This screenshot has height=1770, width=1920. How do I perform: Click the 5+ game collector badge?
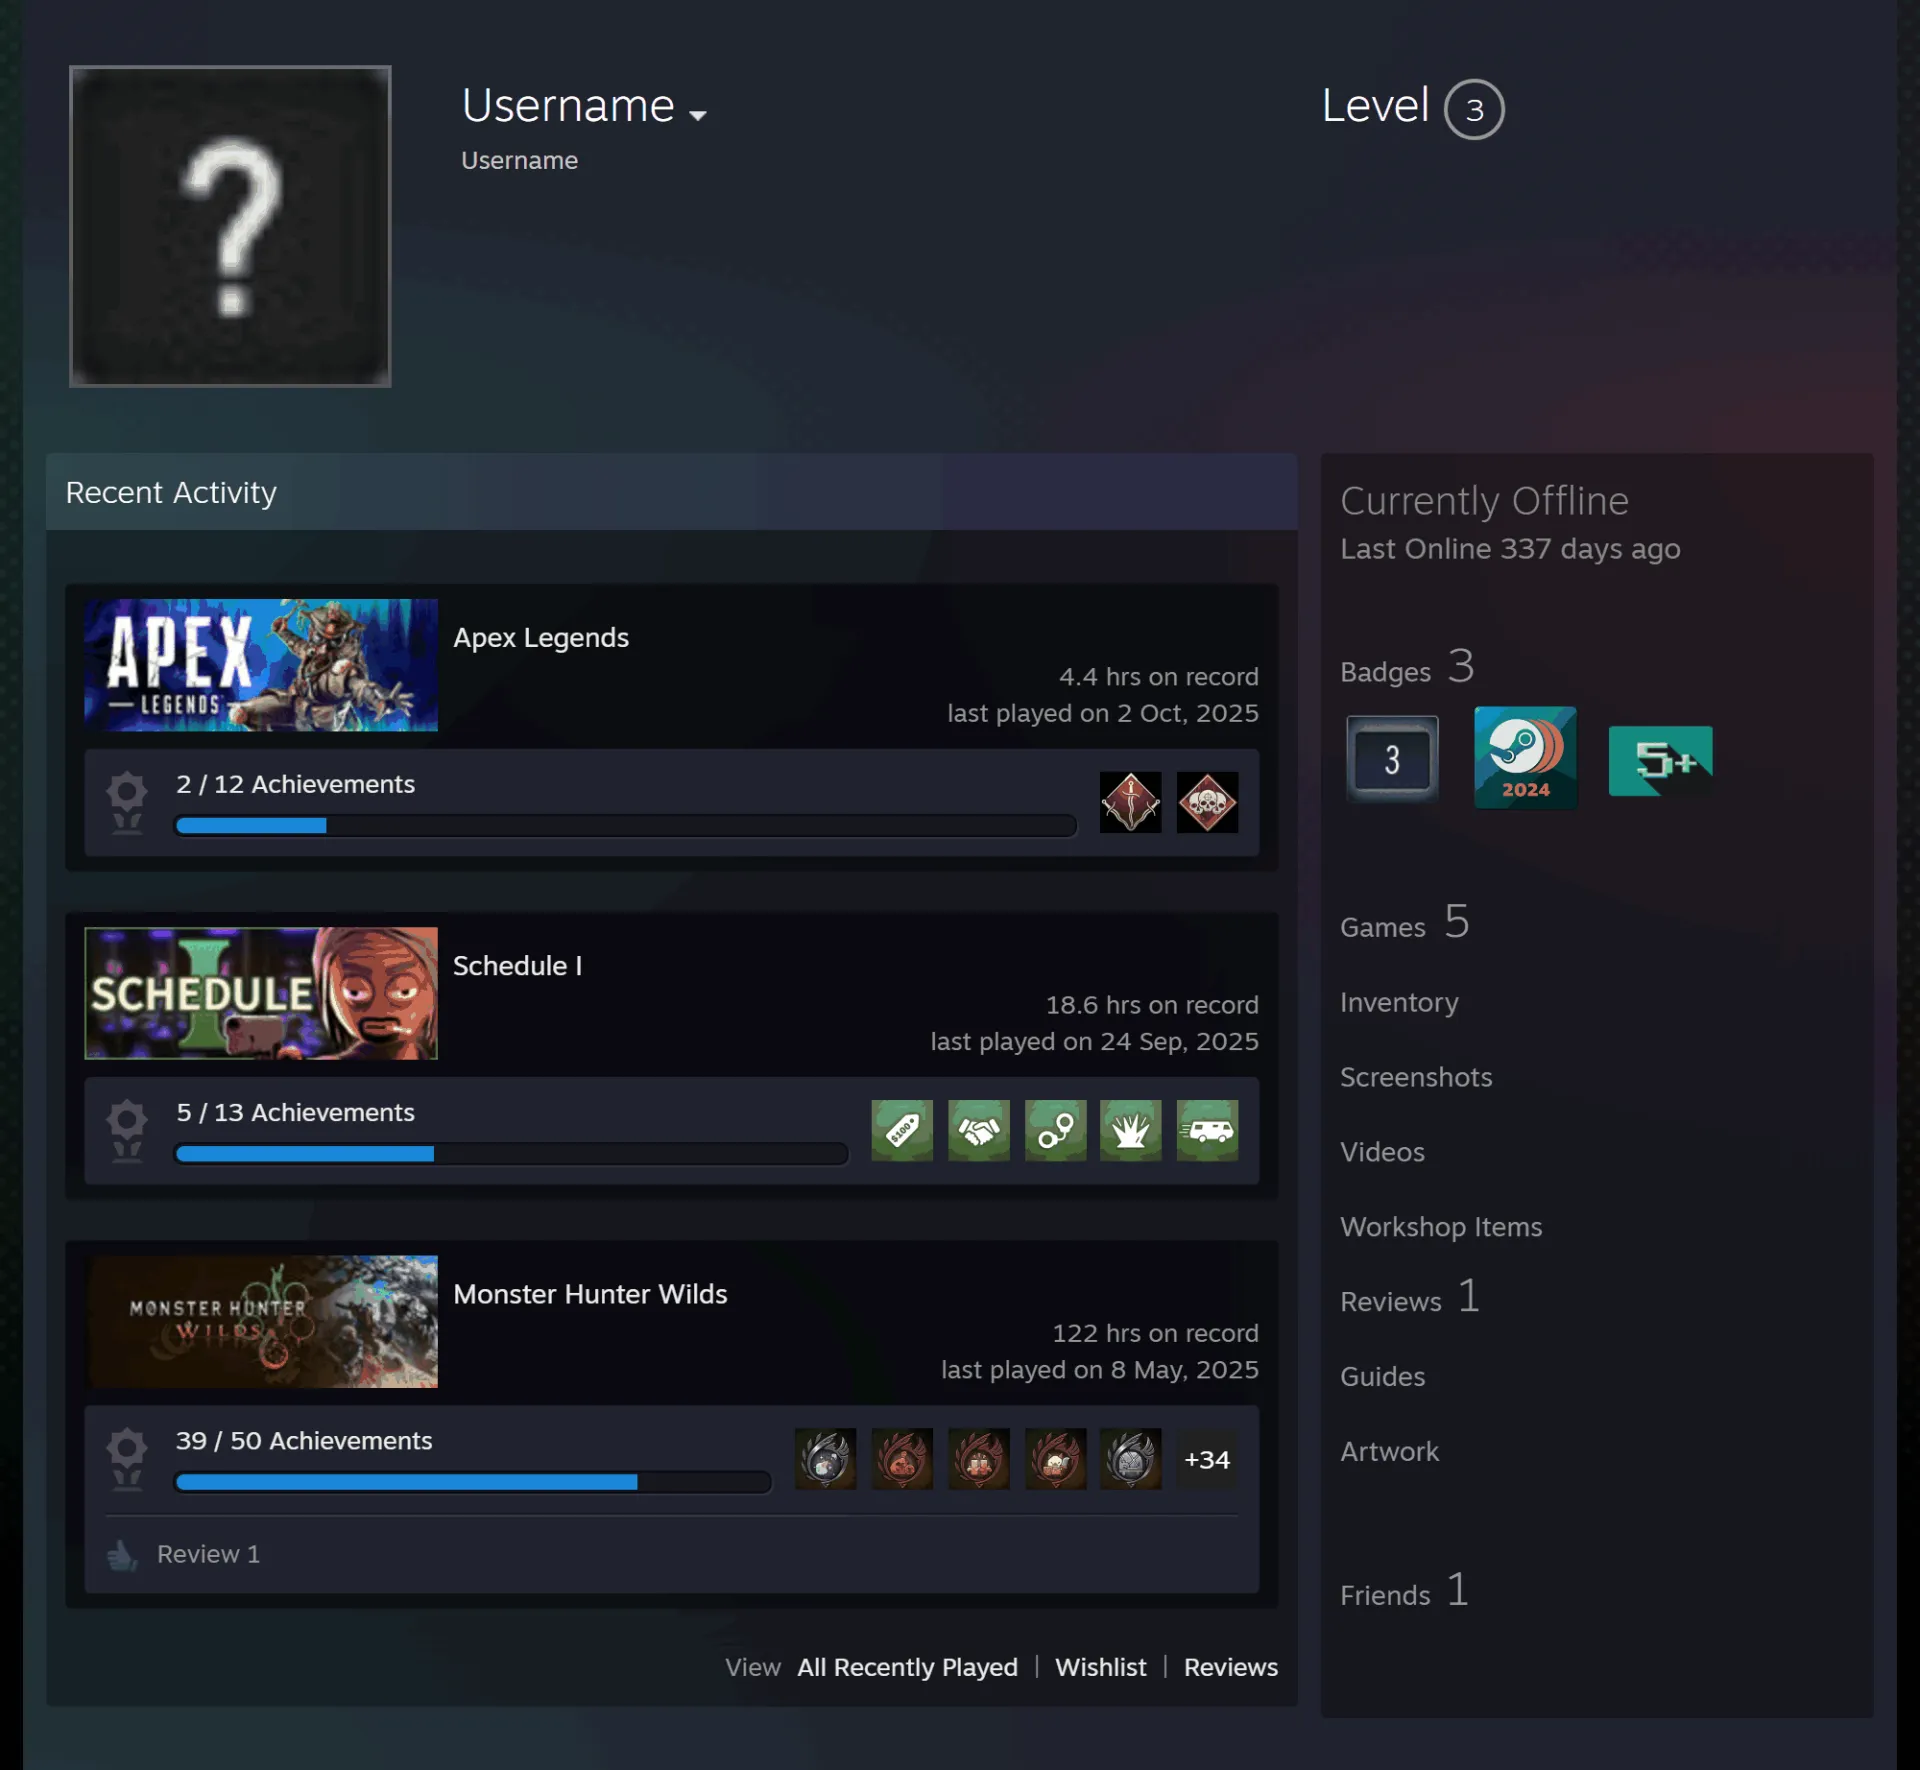[1660, 760]
